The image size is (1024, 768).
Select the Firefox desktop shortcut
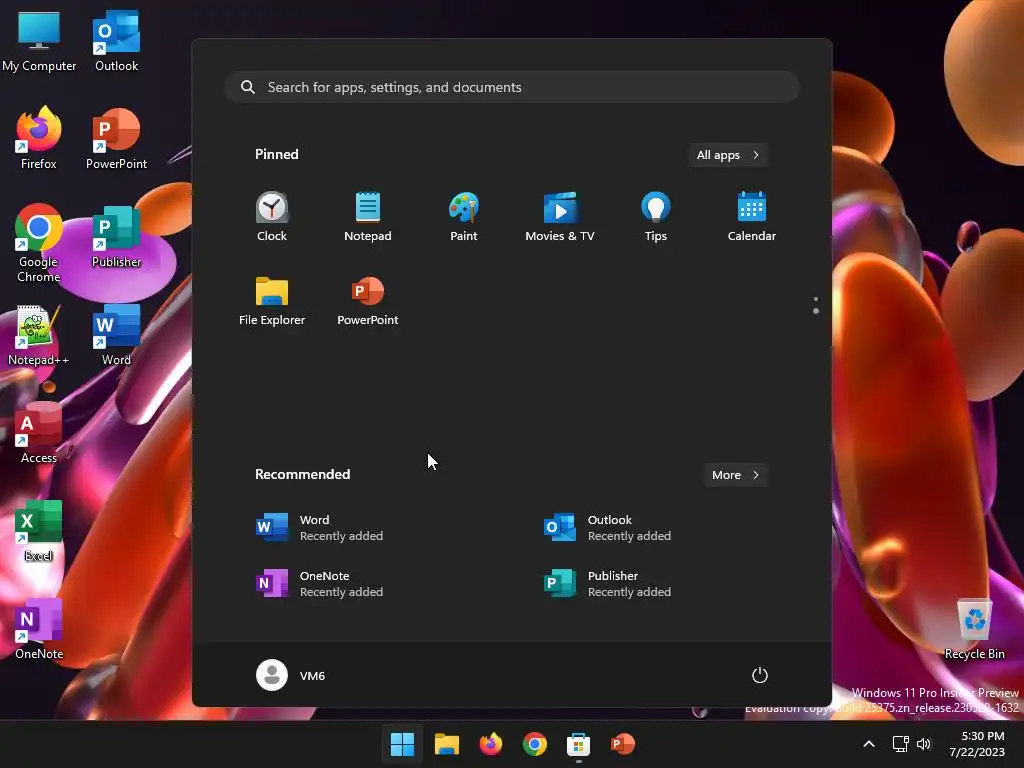pos(39,138)
